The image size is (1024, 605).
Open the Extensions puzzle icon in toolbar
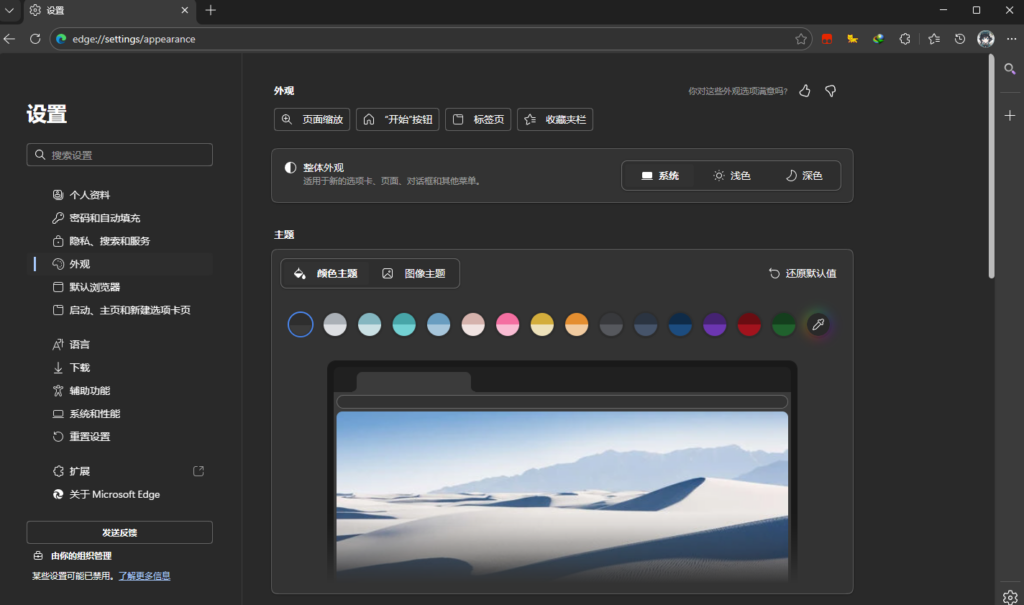[905, 39]
